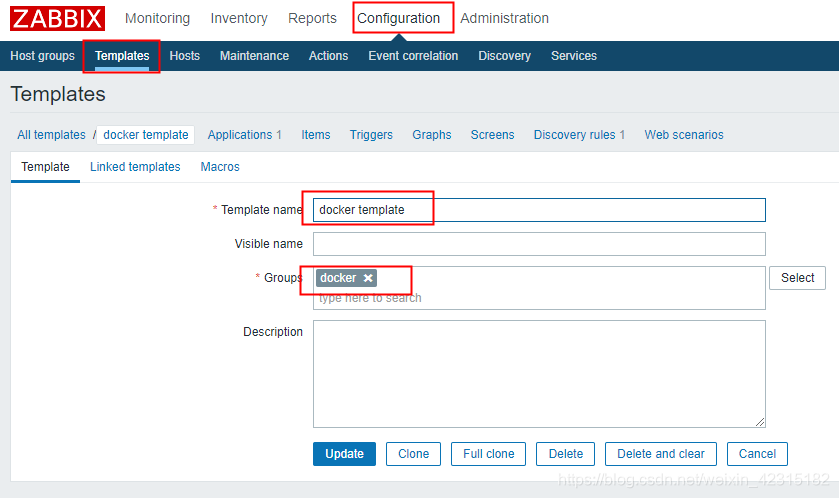Click the Description text area
Screen dimensions: 839x498
click(x=539, y=374)
